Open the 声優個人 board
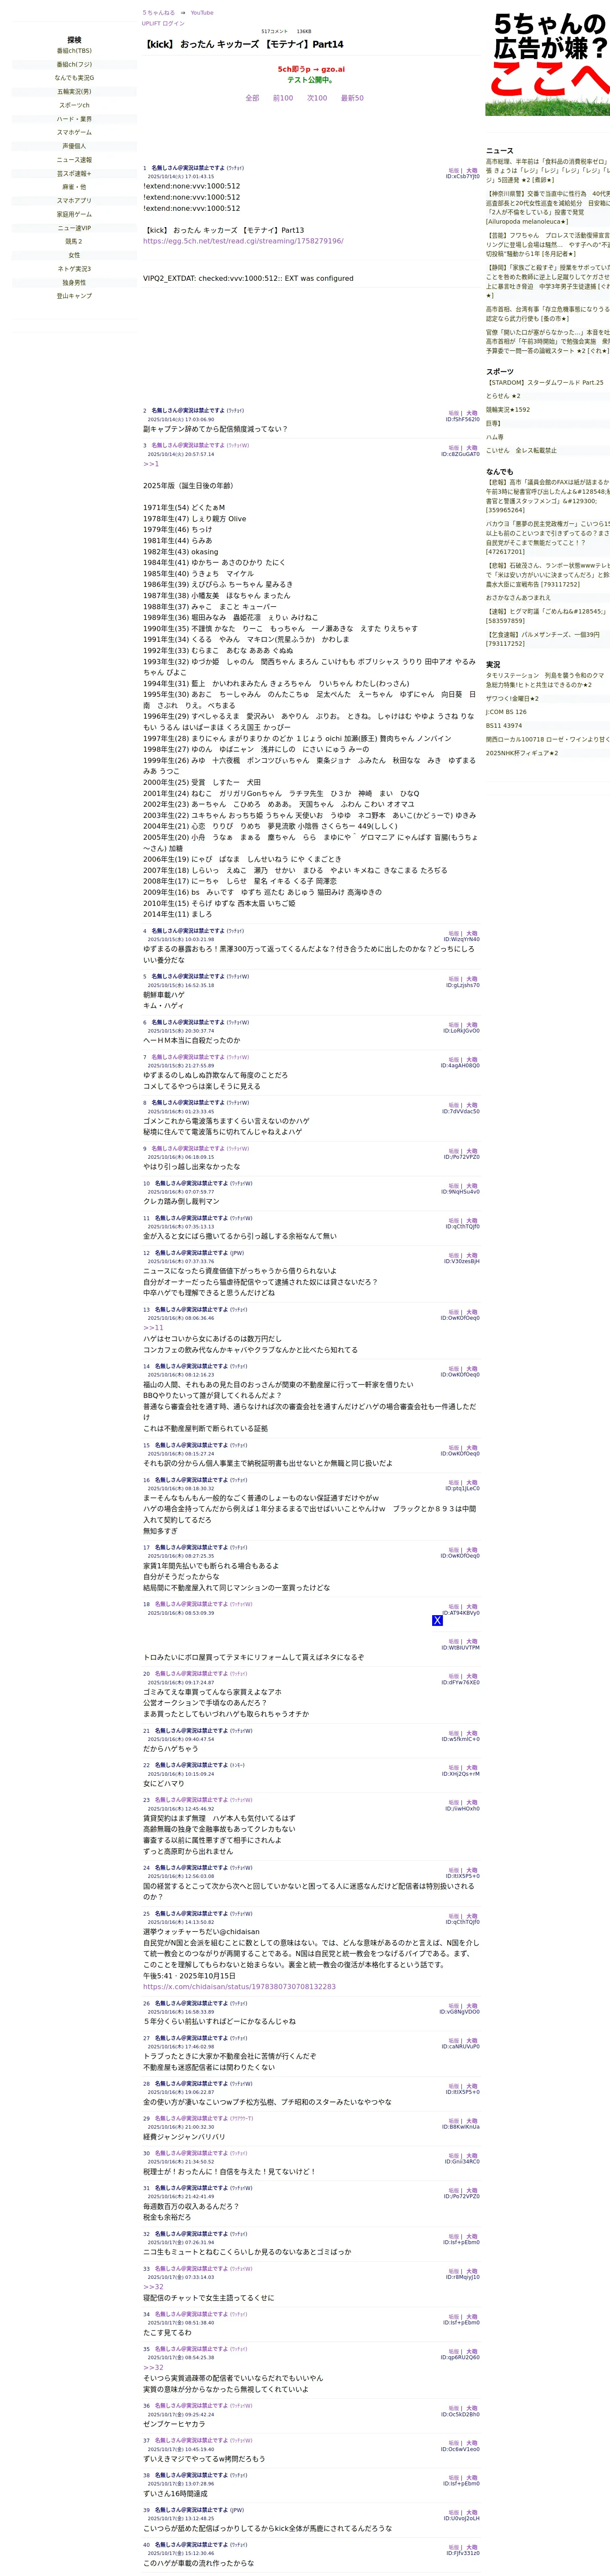This screenshot has width=610, height=2576. [x=74, y=146]
